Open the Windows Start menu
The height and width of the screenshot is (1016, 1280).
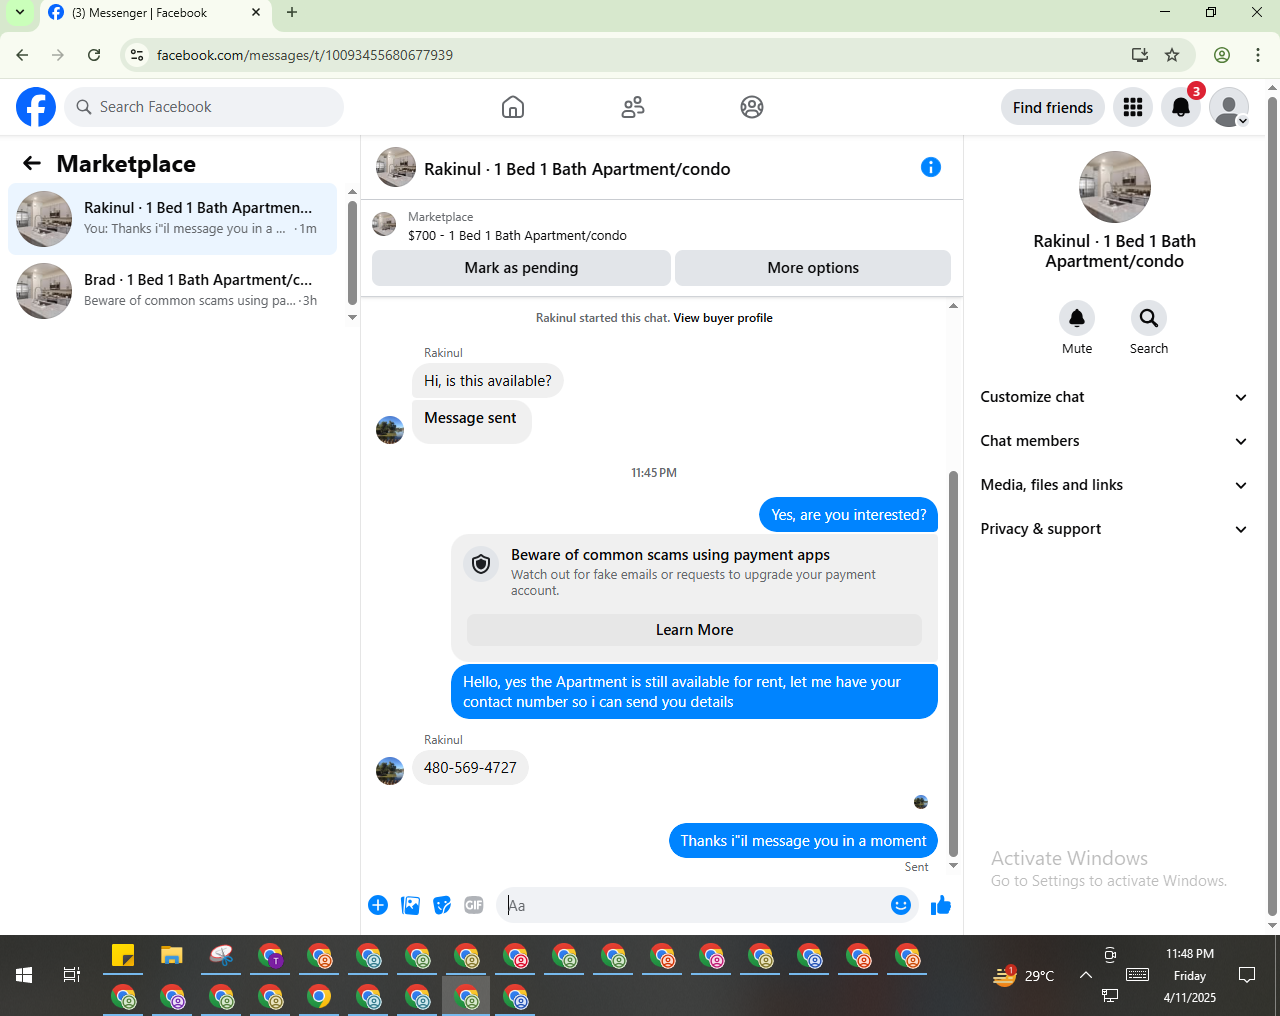tap(24, 975)
